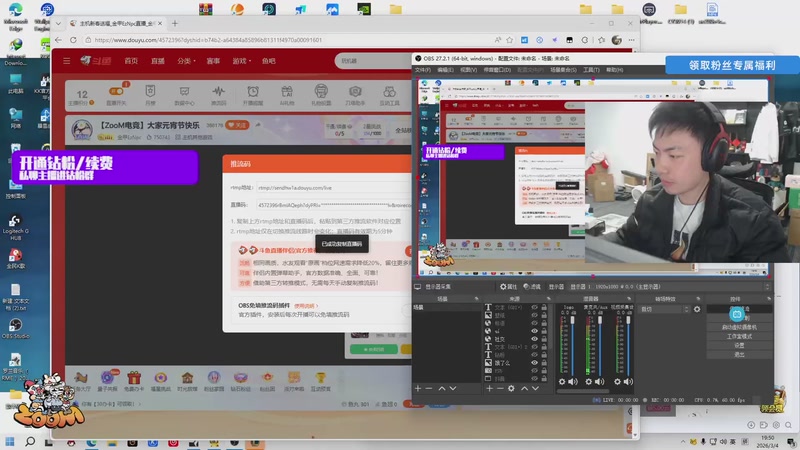Screen dimensions: 800x450
Task: Pop out the 控件 dock panel
Action: 768,298
